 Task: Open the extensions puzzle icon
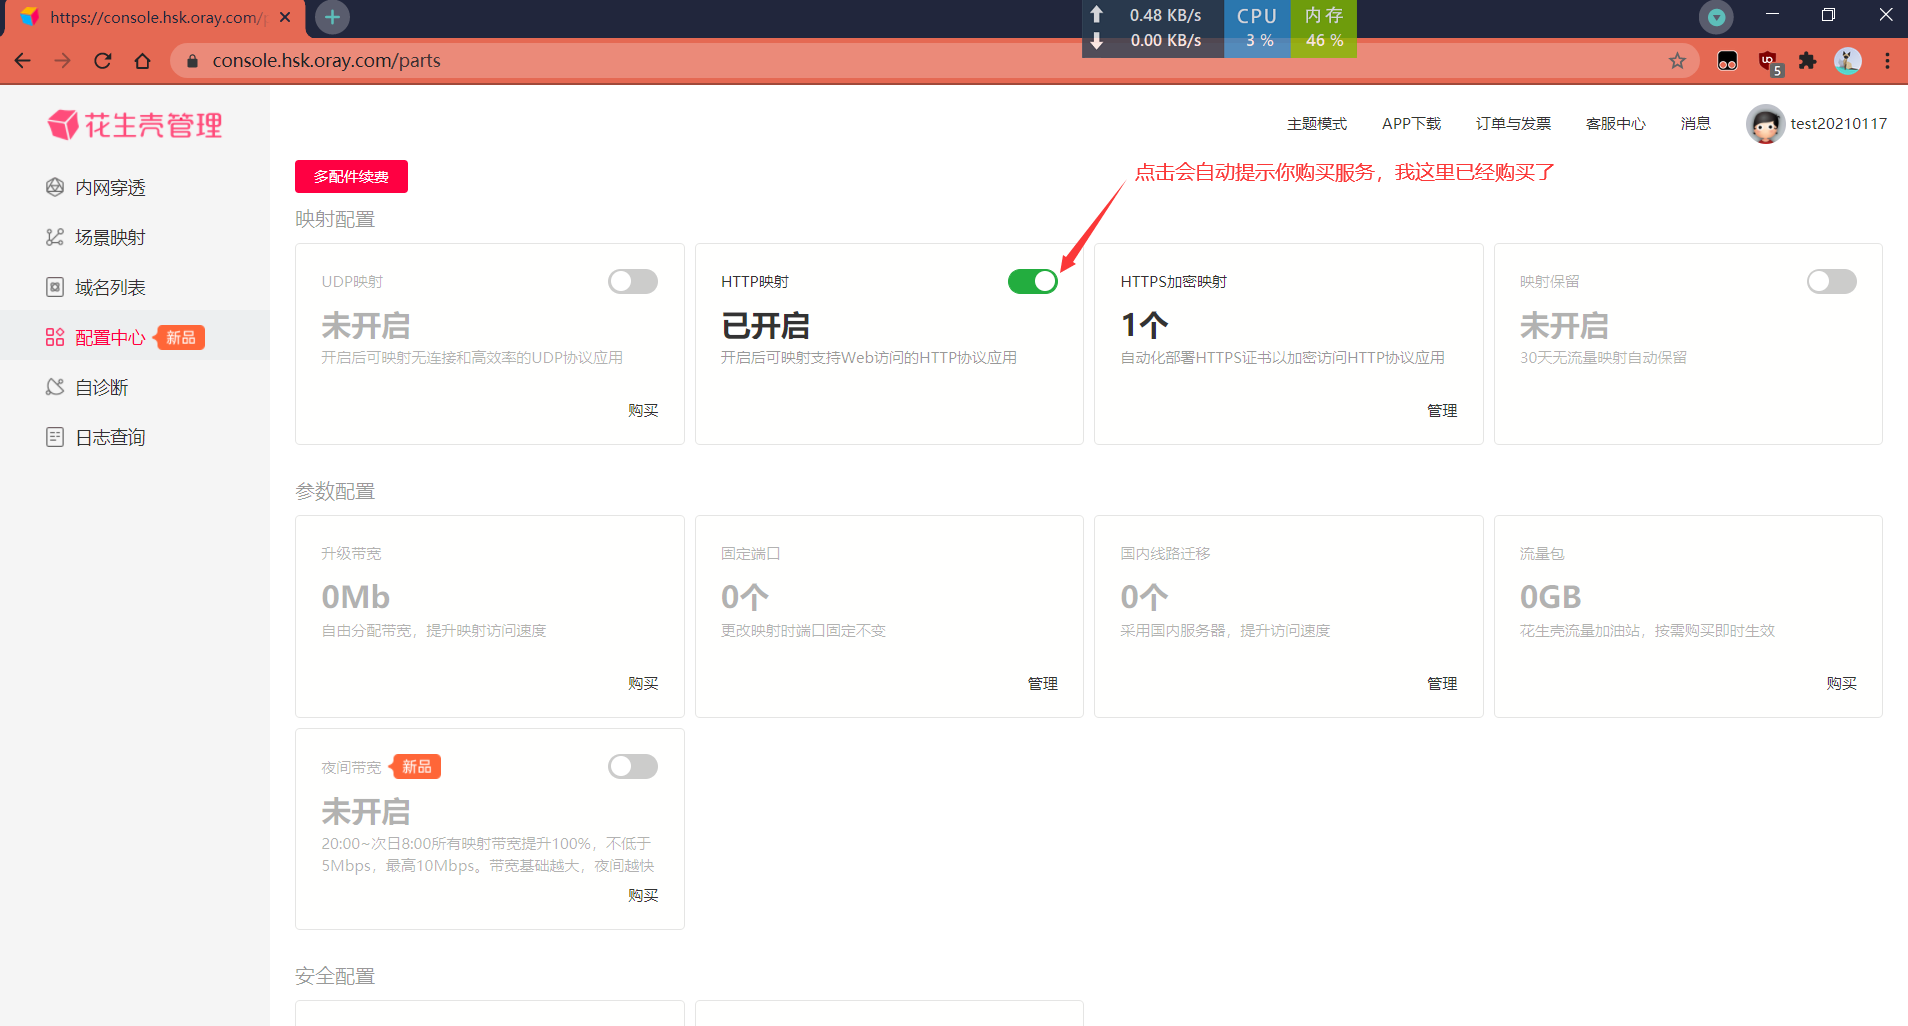[1807, 61]
